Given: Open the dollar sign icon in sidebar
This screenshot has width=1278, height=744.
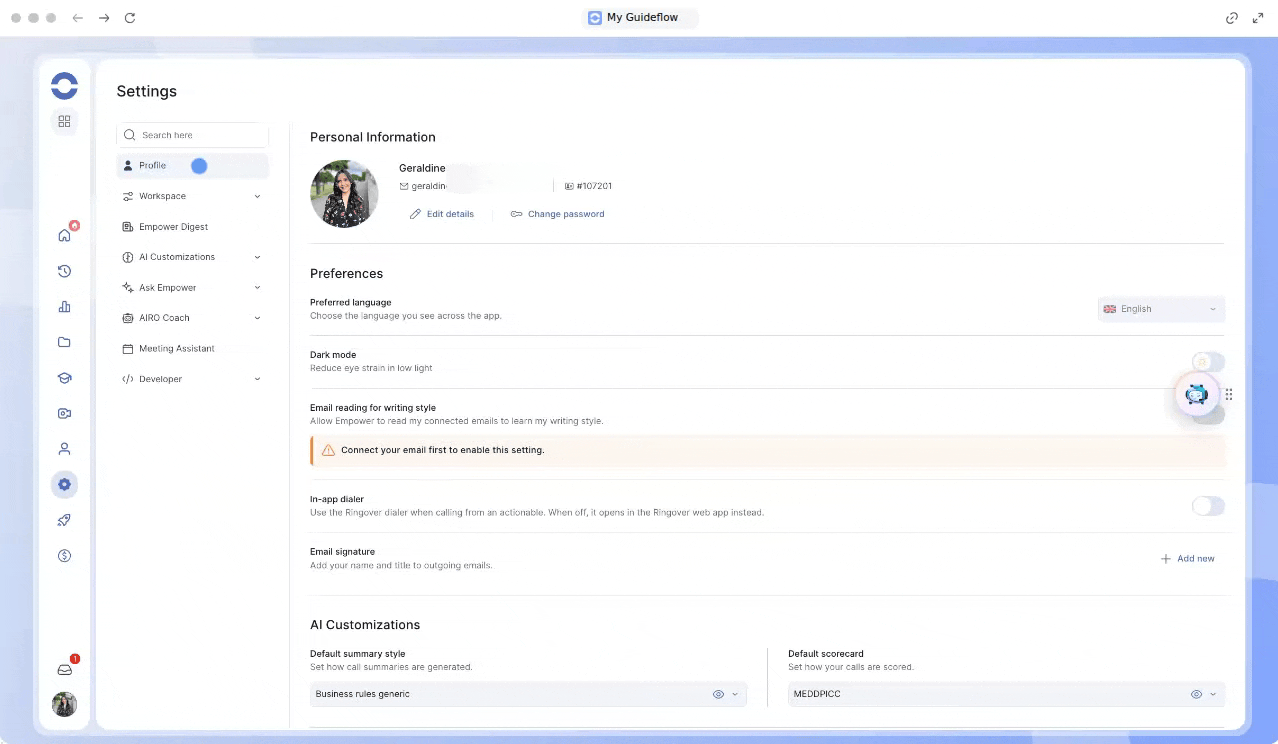Looking at the screenshot, I should (64, 556).
